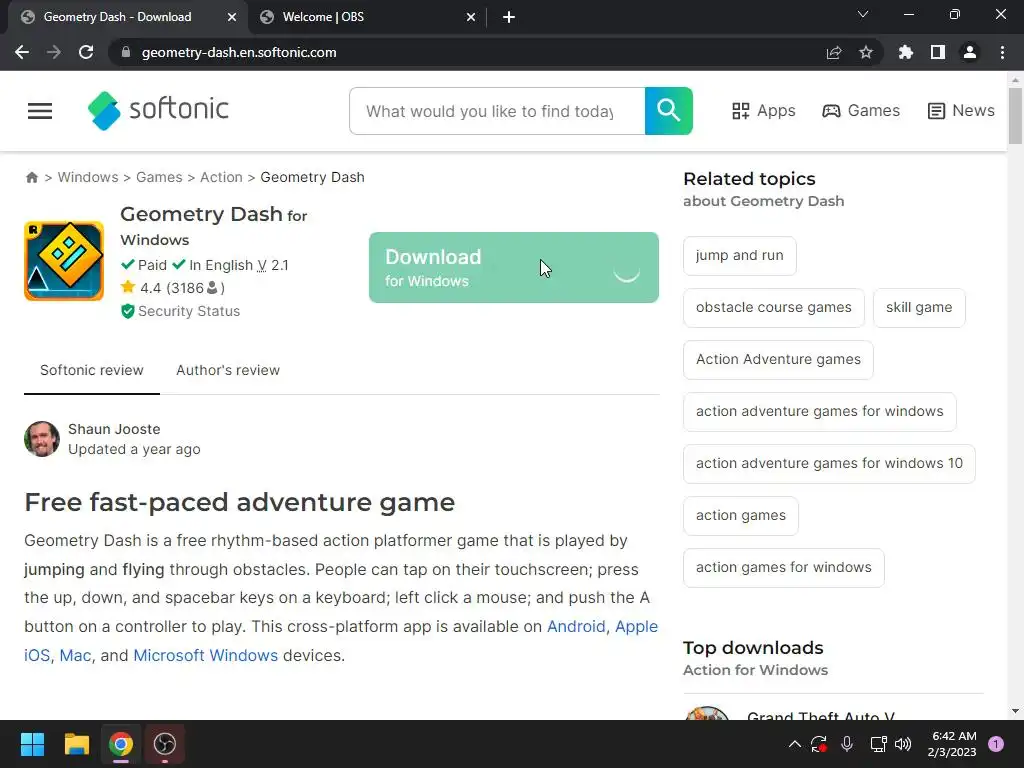Open the News section

pos(961,111)
